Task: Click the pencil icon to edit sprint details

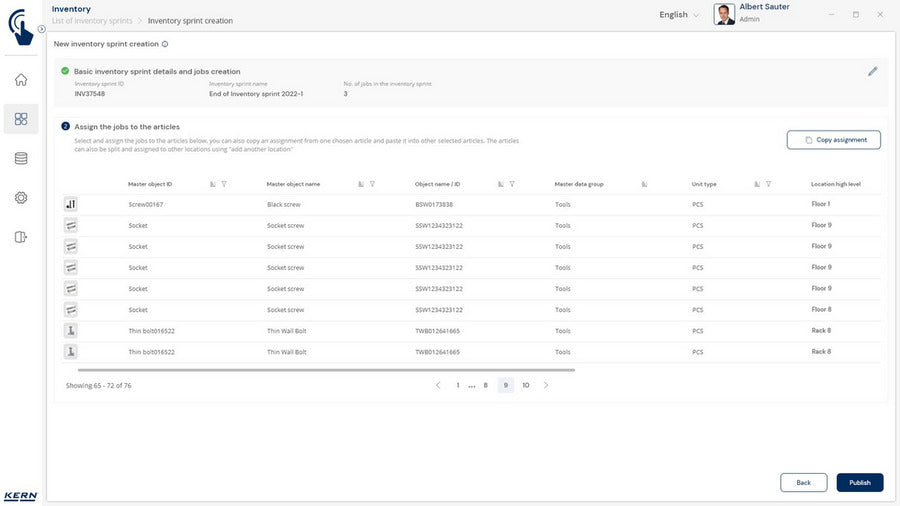Action: (872, 71)
